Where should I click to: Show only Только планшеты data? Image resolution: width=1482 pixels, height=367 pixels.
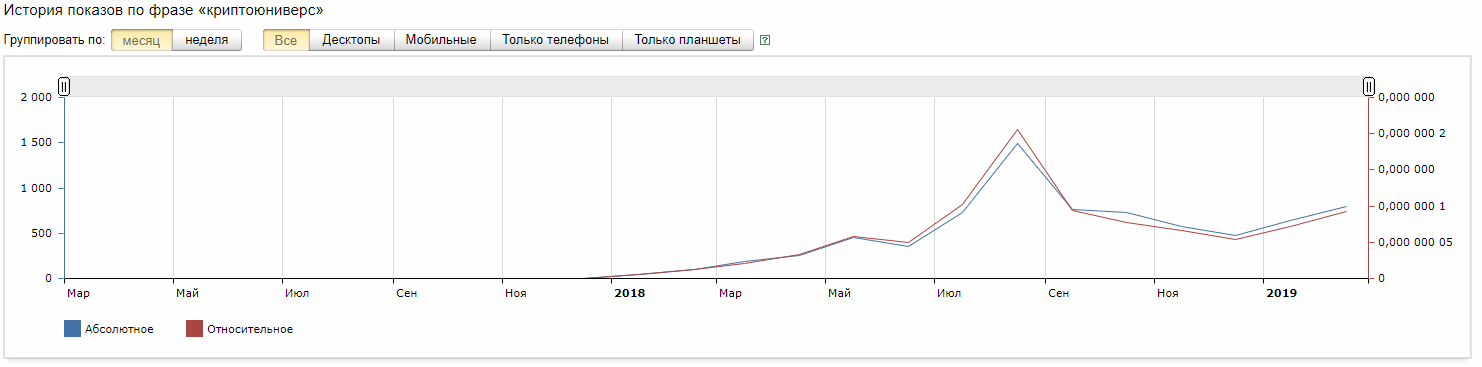click(687, 40)
